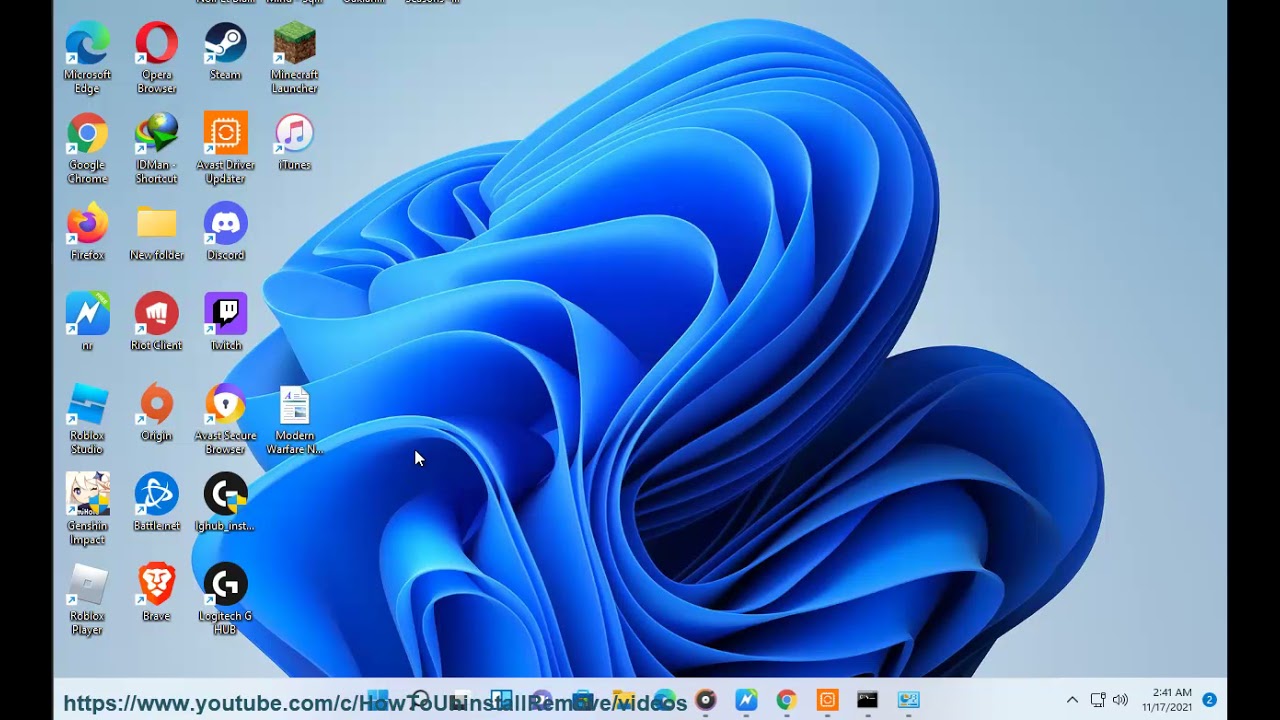Open the network status tray icon
Viewport: 1280px width, 720px height.
[1098, 700]
